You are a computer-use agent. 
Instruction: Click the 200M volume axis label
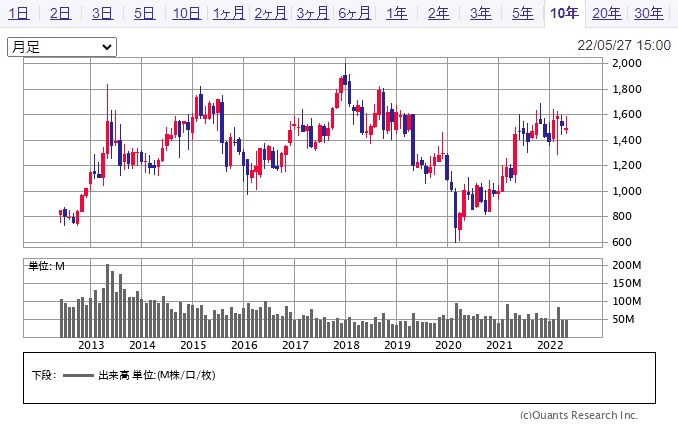(x=627, y=265)
